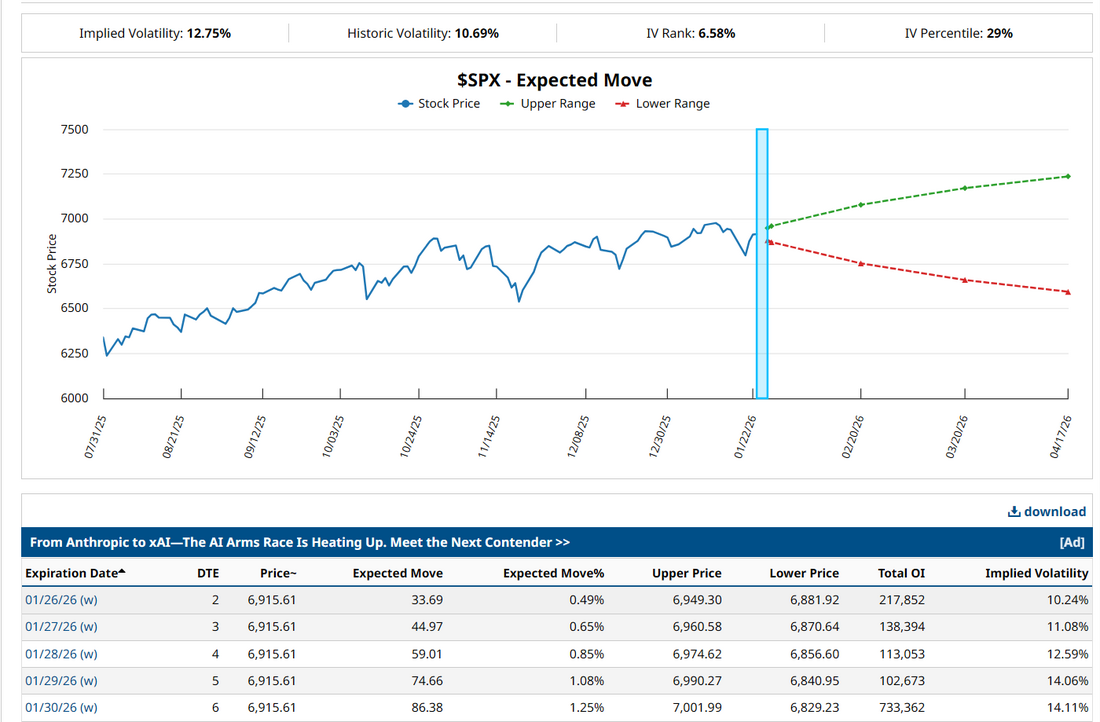The image size is (1100, 722).
Task: Sort by the Total OI column header
Action: pos(901,573)
